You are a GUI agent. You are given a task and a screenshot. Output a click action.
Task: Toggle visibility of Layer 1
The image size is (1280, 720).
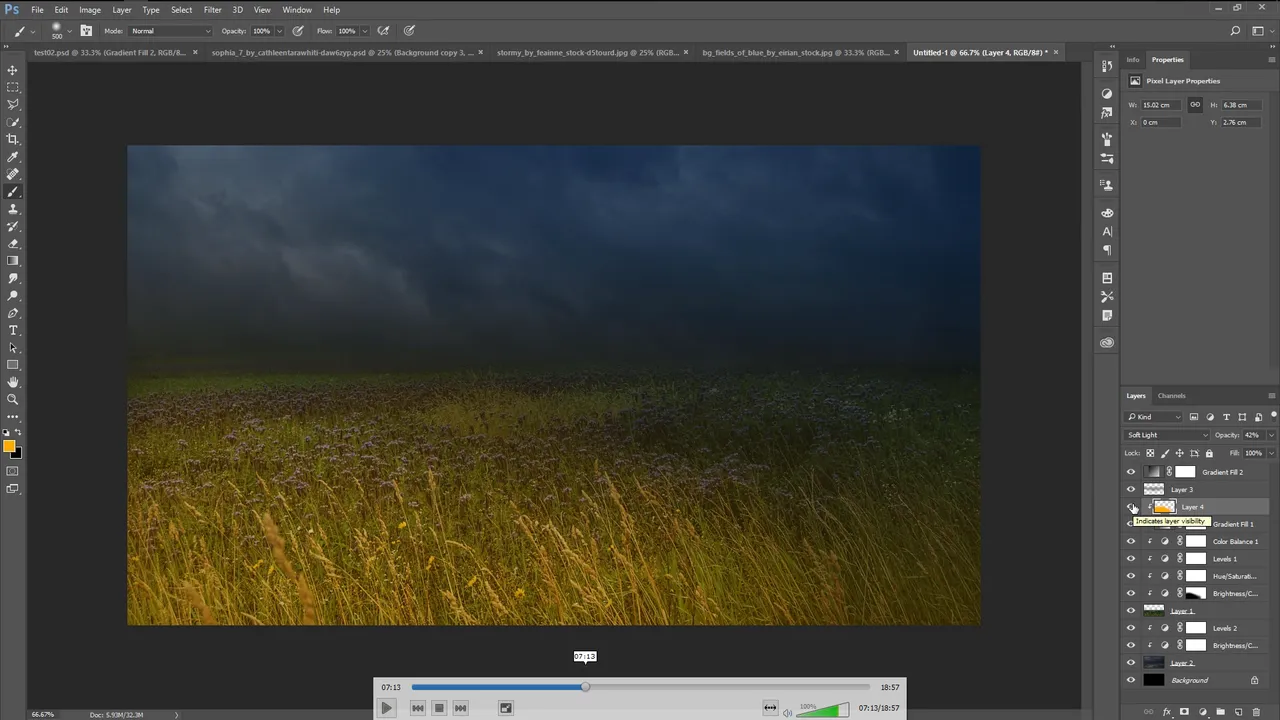(1131, 610)
